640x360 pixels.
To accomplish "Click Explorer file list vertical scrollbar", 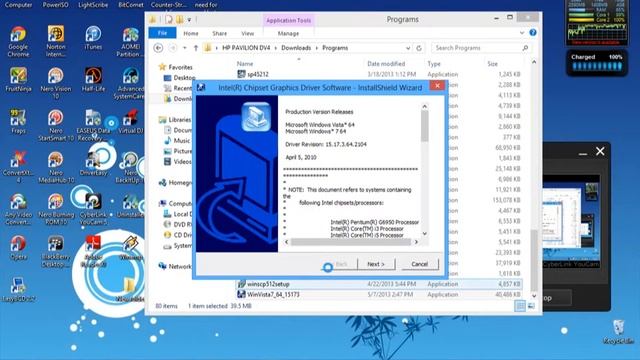I will point(534,180).
